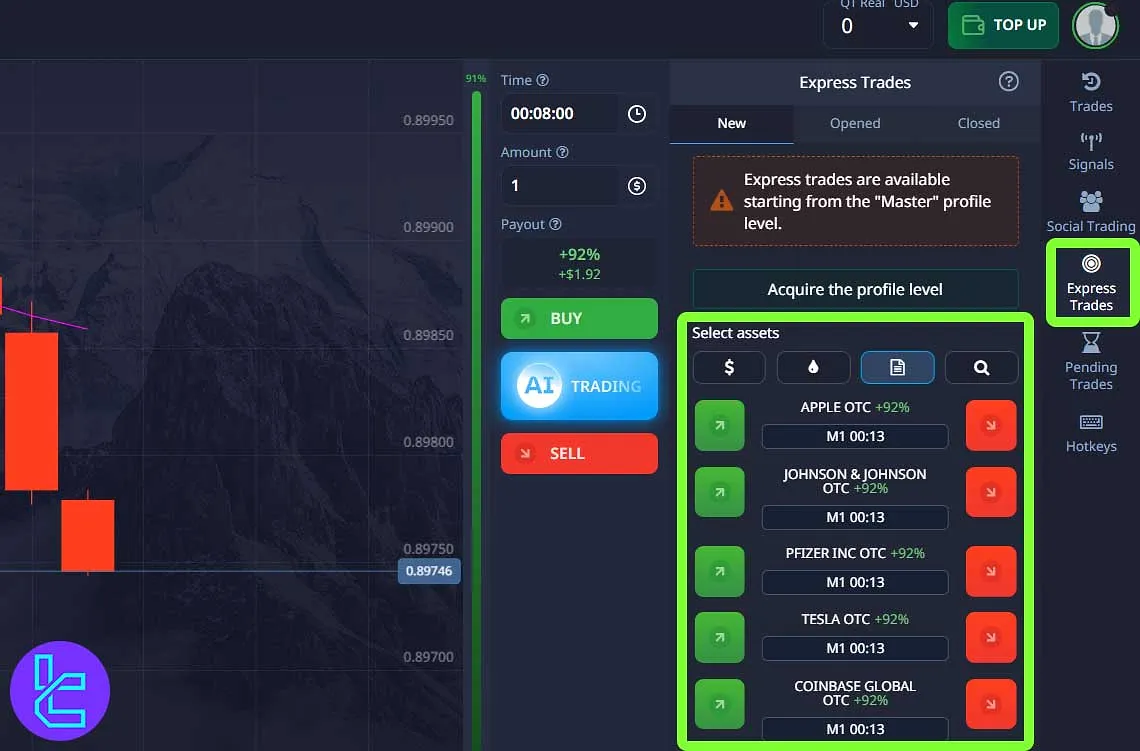Open the Hotkeys keyboard icon

click(x=1090, y=423)
